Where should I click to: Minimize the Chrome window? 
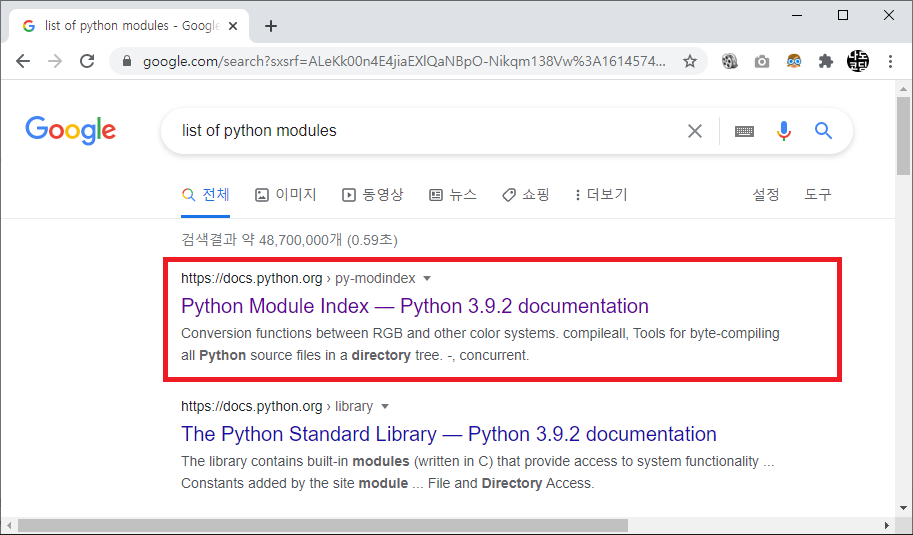pyautogui.click(x=797, y=15)
